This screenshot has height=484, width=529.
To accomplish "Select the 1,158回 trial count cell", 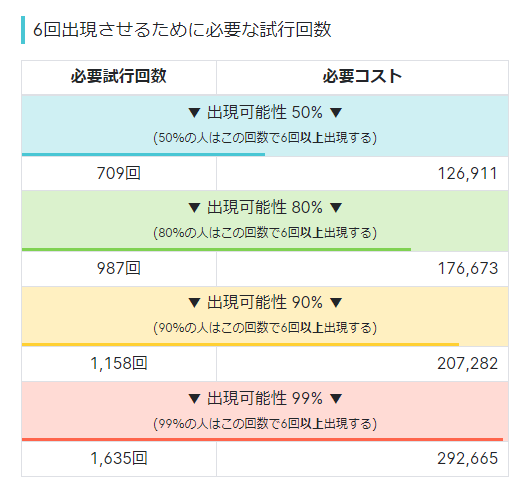I will coord(119,364).
